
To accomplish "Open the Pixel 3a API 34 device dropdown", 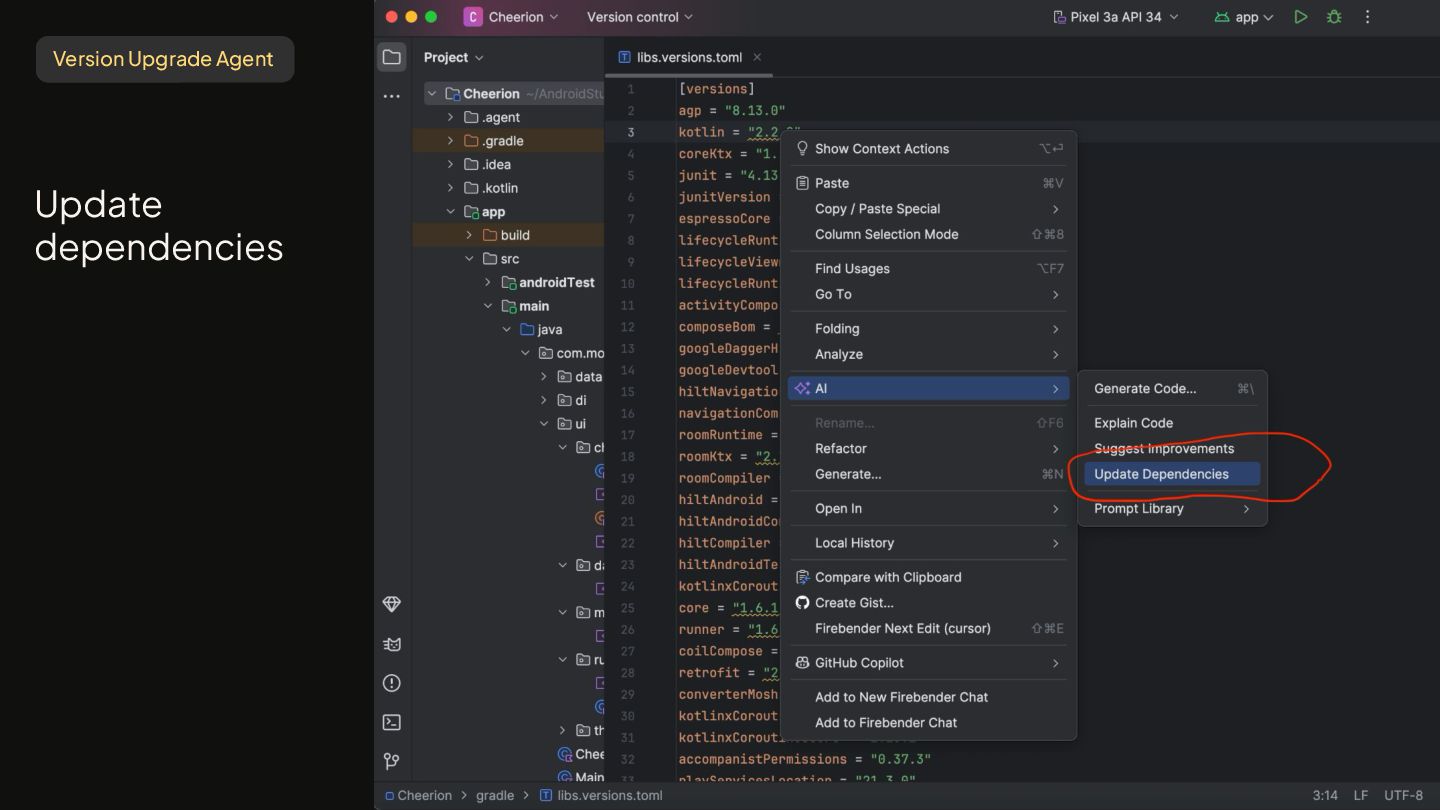I will pos(1116,17).
